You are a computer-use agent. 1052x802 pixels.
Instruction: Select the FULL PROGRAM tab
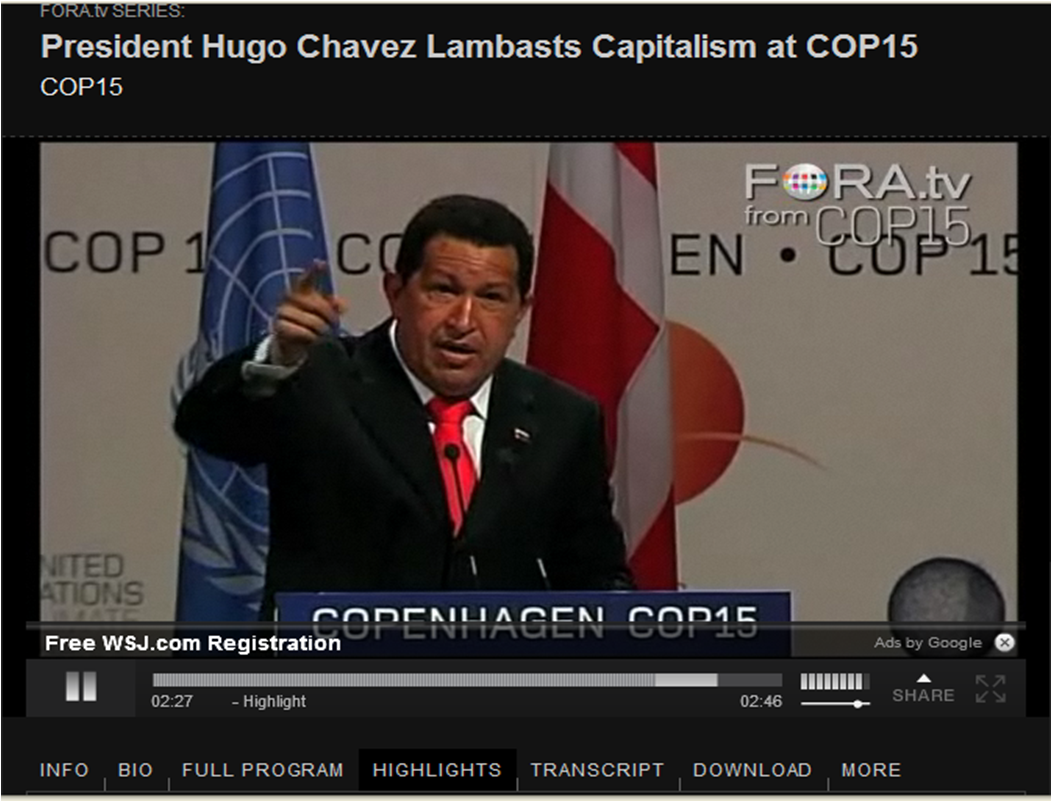pos(262,770)
